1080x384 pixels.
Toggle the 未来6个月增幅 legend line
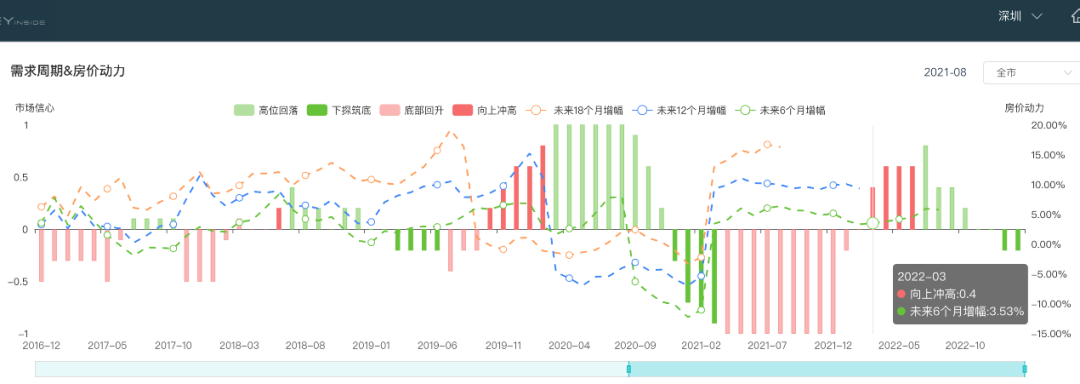click(779, 110)
